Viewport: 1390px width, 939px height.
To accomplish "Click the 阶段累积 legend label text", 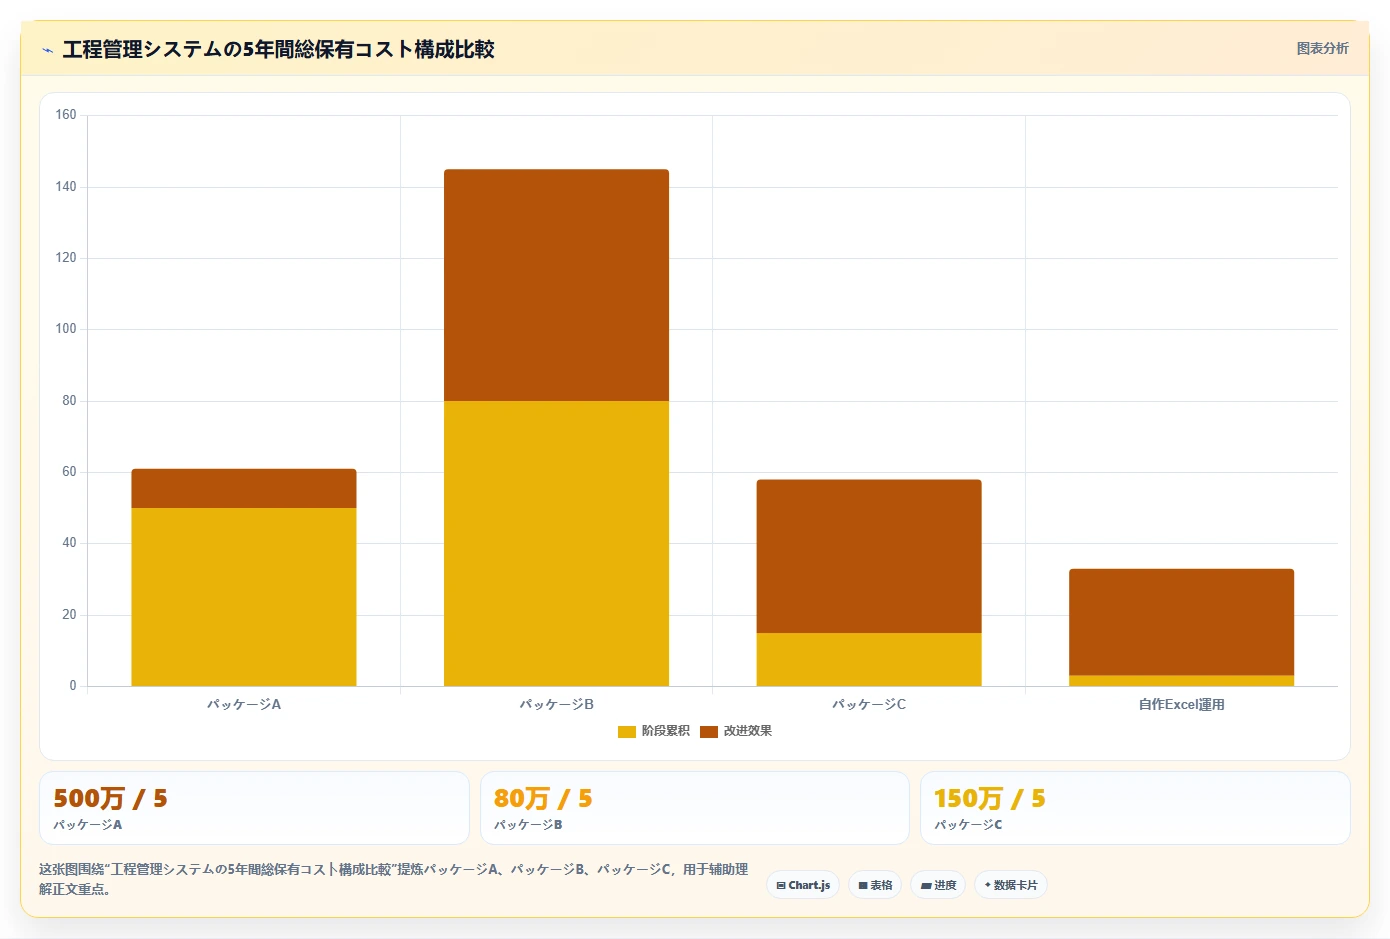I will coord(666,731).
